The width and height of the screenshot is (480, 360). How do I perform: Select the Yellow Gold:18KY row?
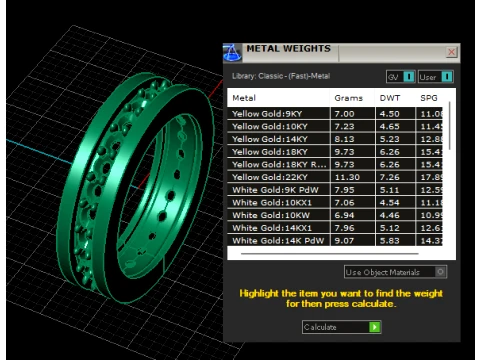(335, 152)
